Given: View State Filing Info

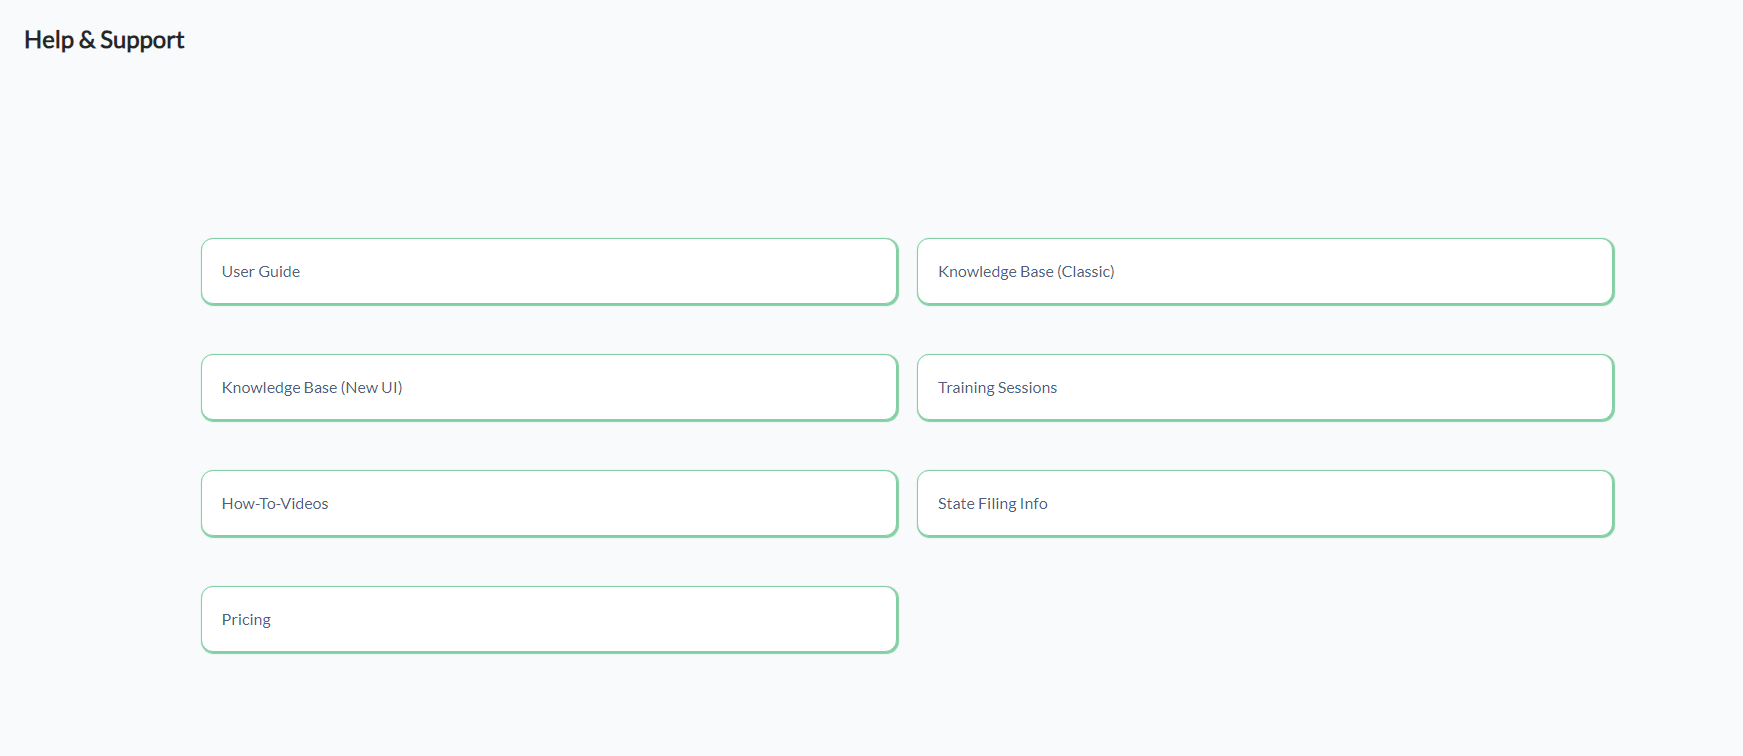Looking at the screenshot, I should pyautogui.click(x=1265, y=503).
